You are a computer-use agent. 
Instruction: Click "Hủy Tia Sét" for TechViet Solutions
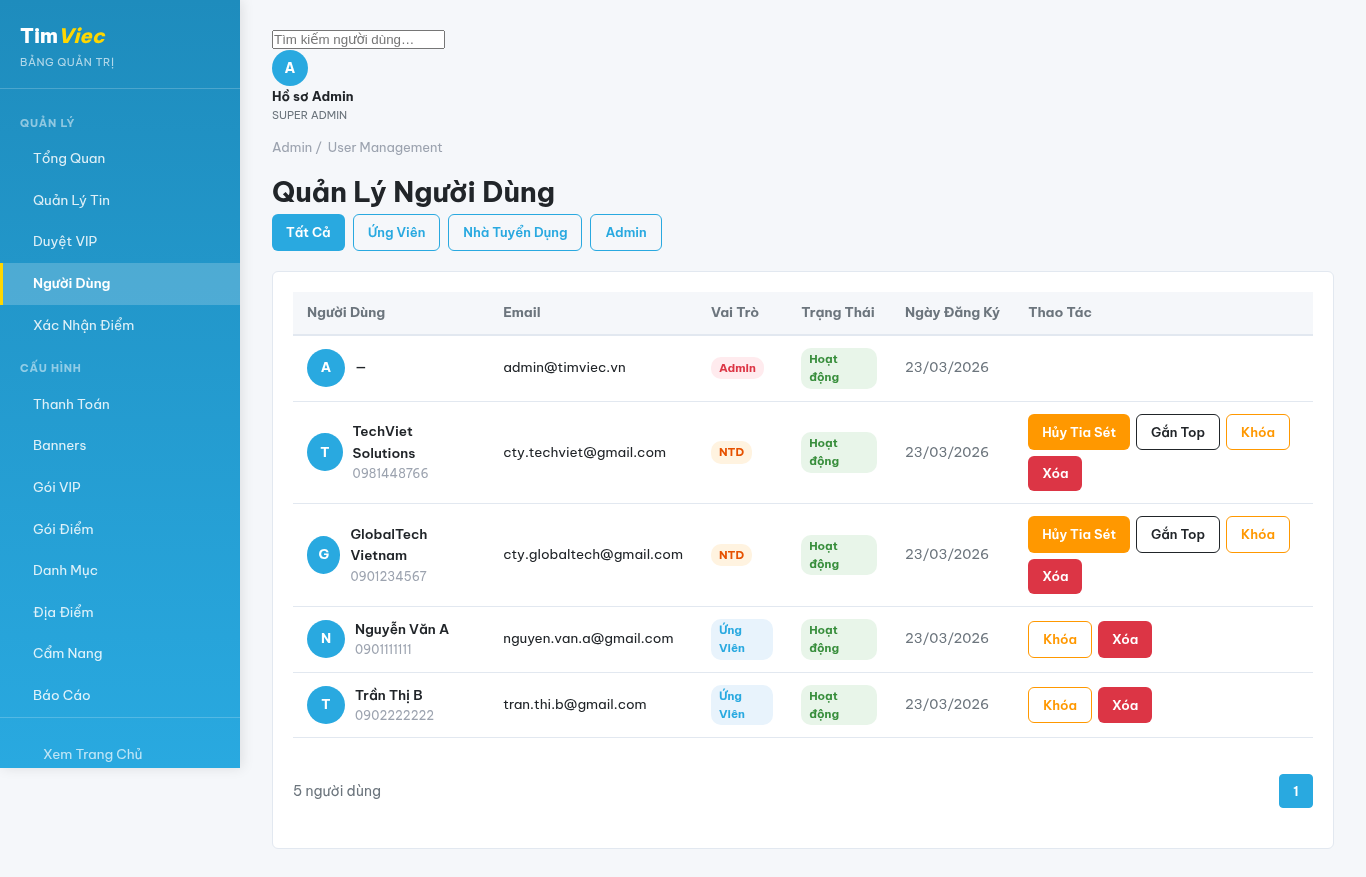pyautogui.click(x=1078, y=432)
